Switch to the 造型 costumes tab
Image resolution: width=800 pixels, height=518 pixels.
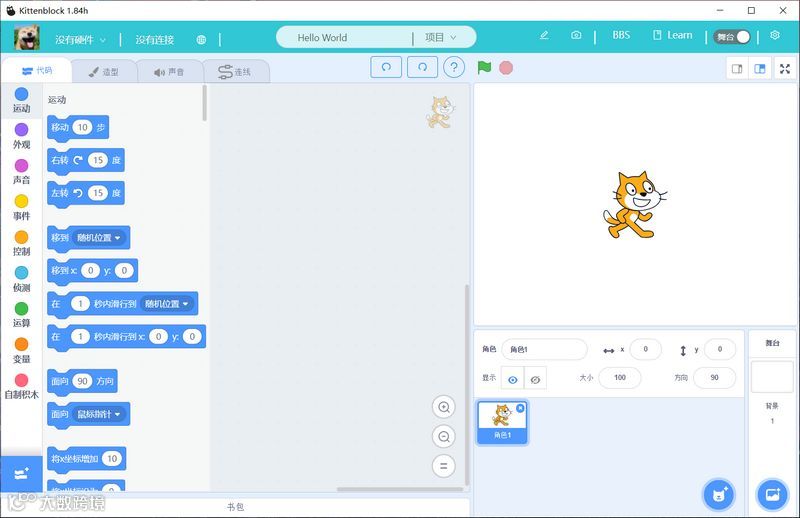click(x=104, y=72)
